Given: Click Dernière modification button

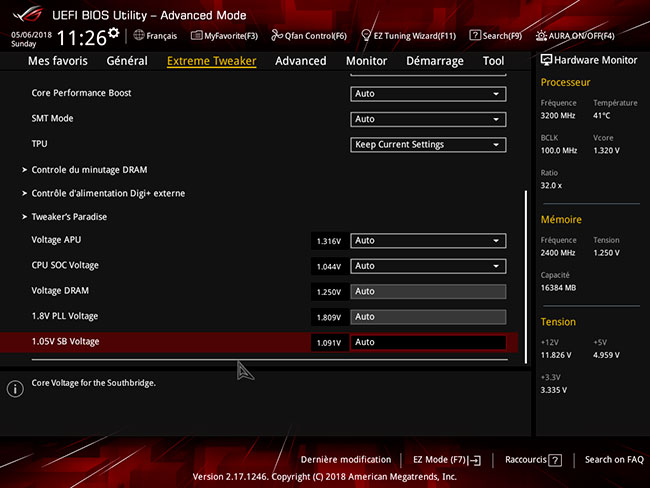Looking at the screenshot, I should [346, 460].
